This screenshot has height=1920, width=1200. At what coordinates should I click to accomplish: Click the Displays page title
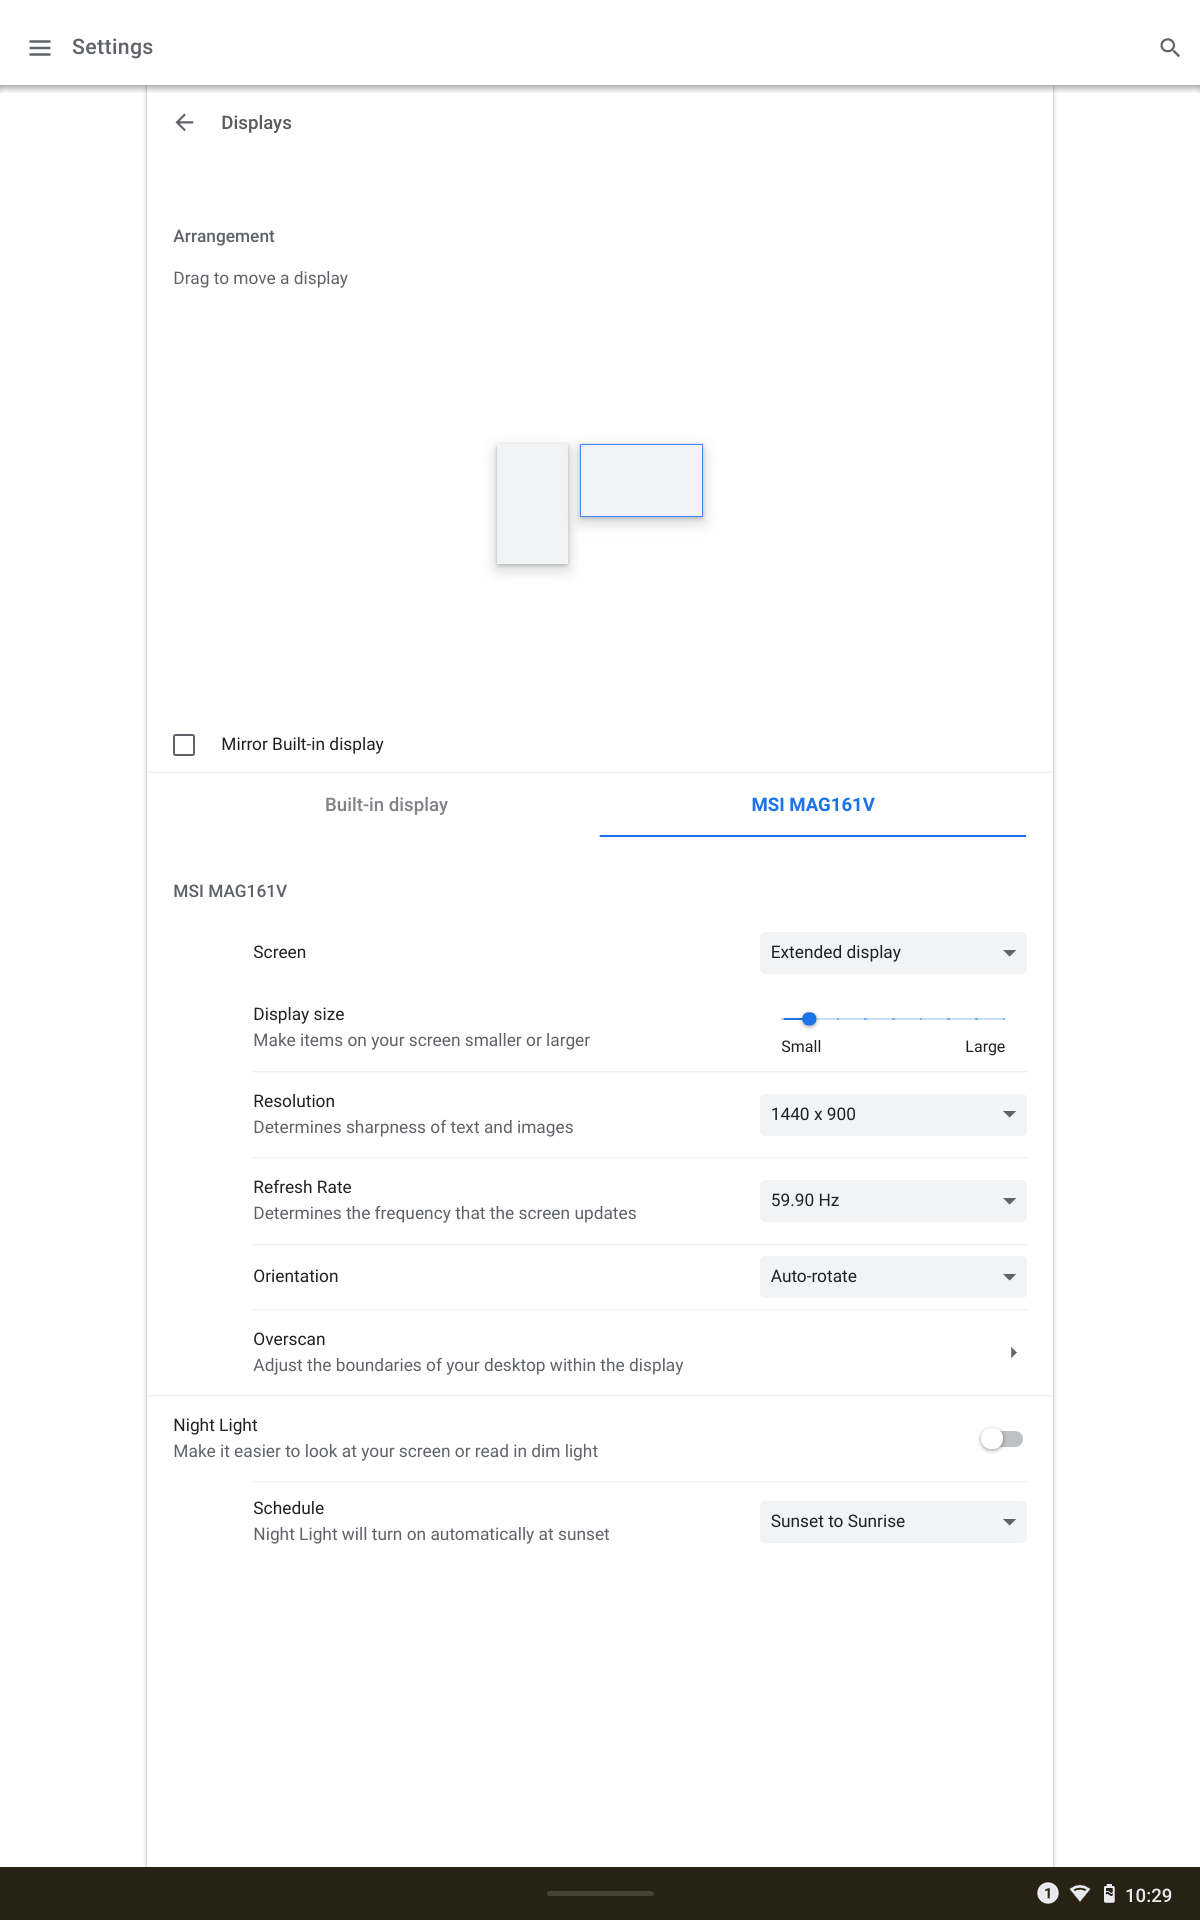pyautogui.click(x=256, y=123)
